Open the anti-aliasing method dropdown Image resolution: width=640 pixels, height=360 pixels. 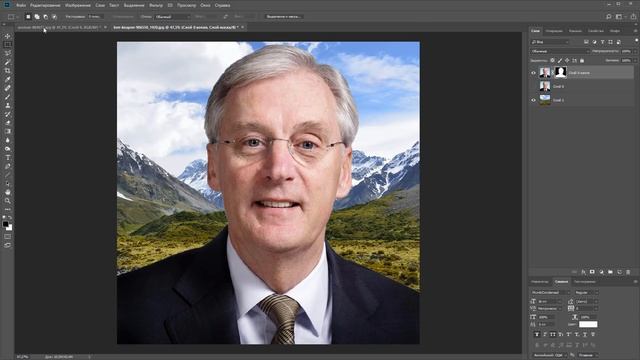pos(587,355)
